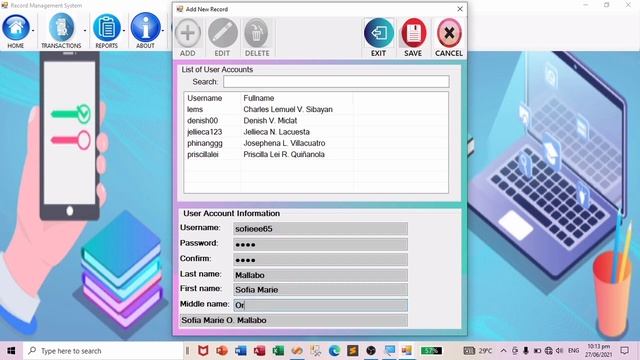Click the EDIT pencil icon
The width and height of the screenshot is (640, 360).
(222, 33)
